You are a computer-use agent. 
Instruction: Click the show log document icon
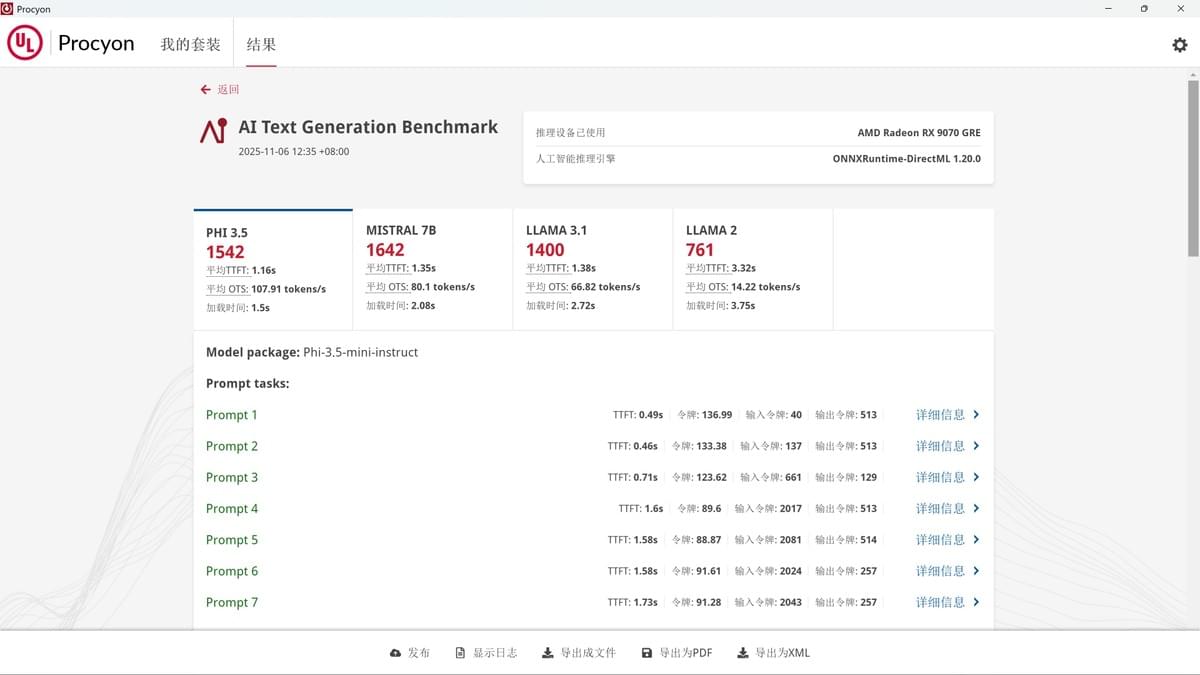[x=460, y=653]
